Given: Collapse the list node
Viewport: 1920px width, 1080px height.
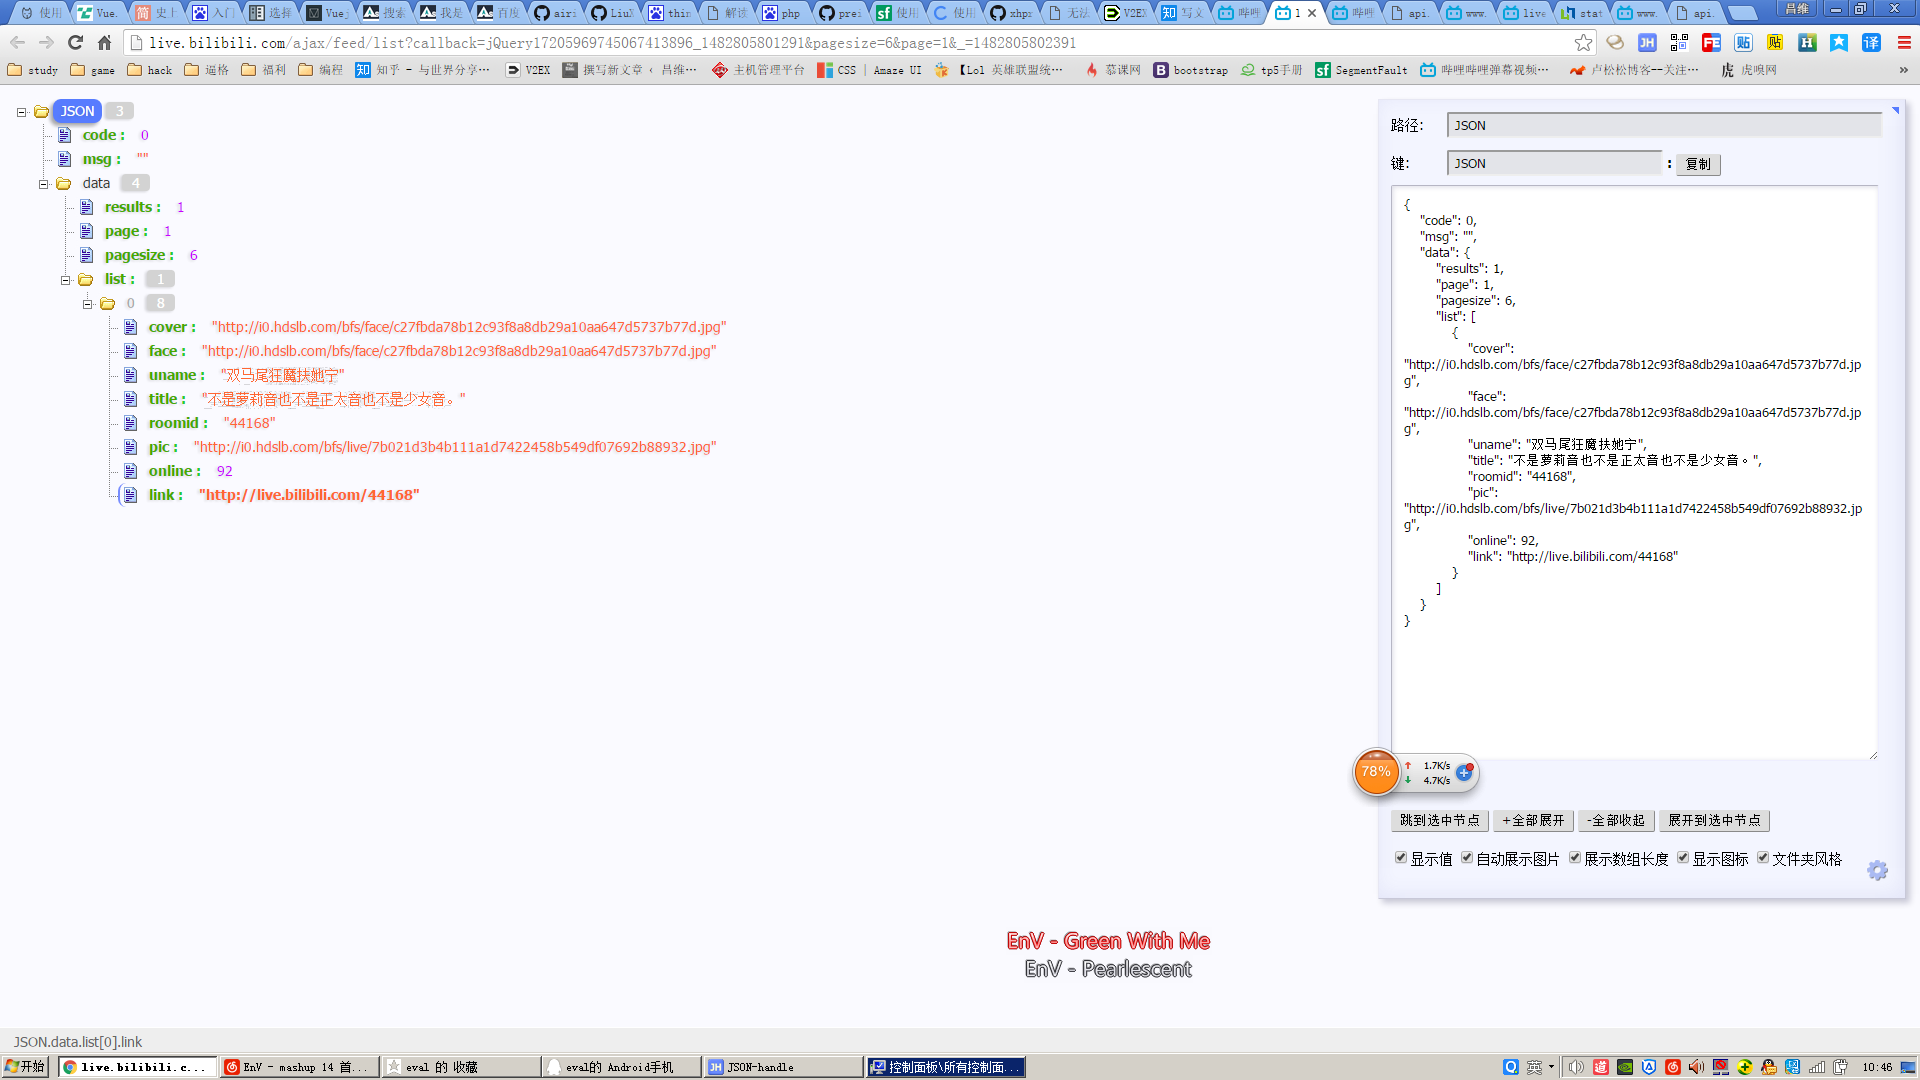Looking at the screenshot, I should coord(66,280).
